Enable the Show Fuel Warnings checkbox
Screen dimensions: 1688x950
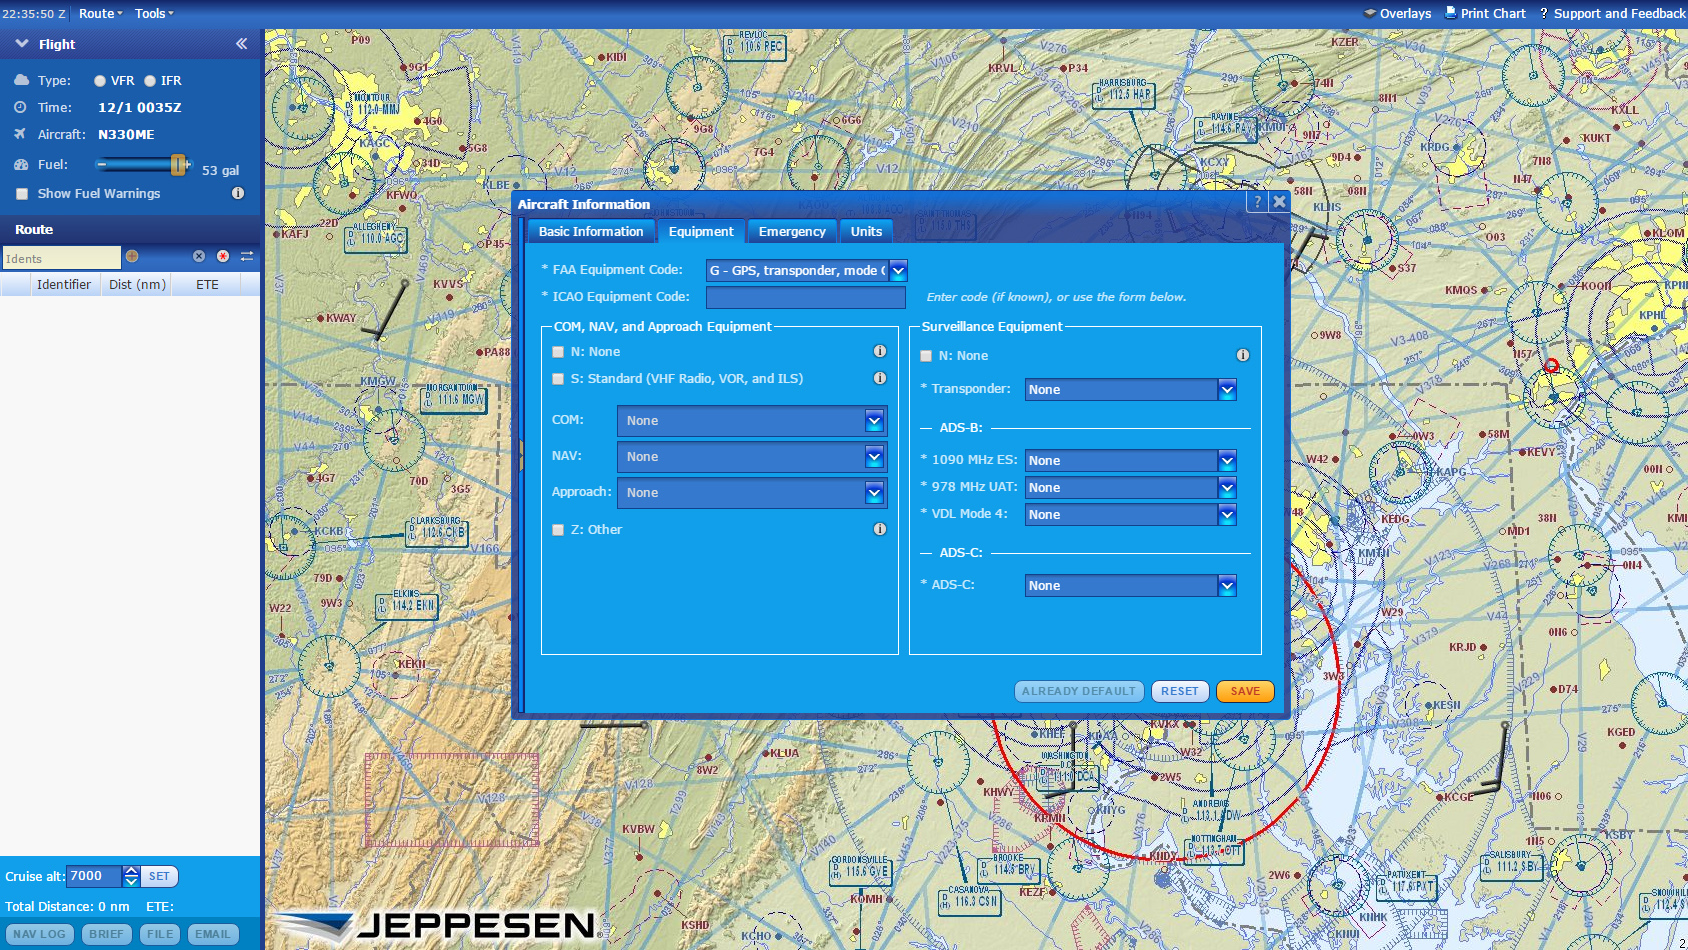point(21,193)
